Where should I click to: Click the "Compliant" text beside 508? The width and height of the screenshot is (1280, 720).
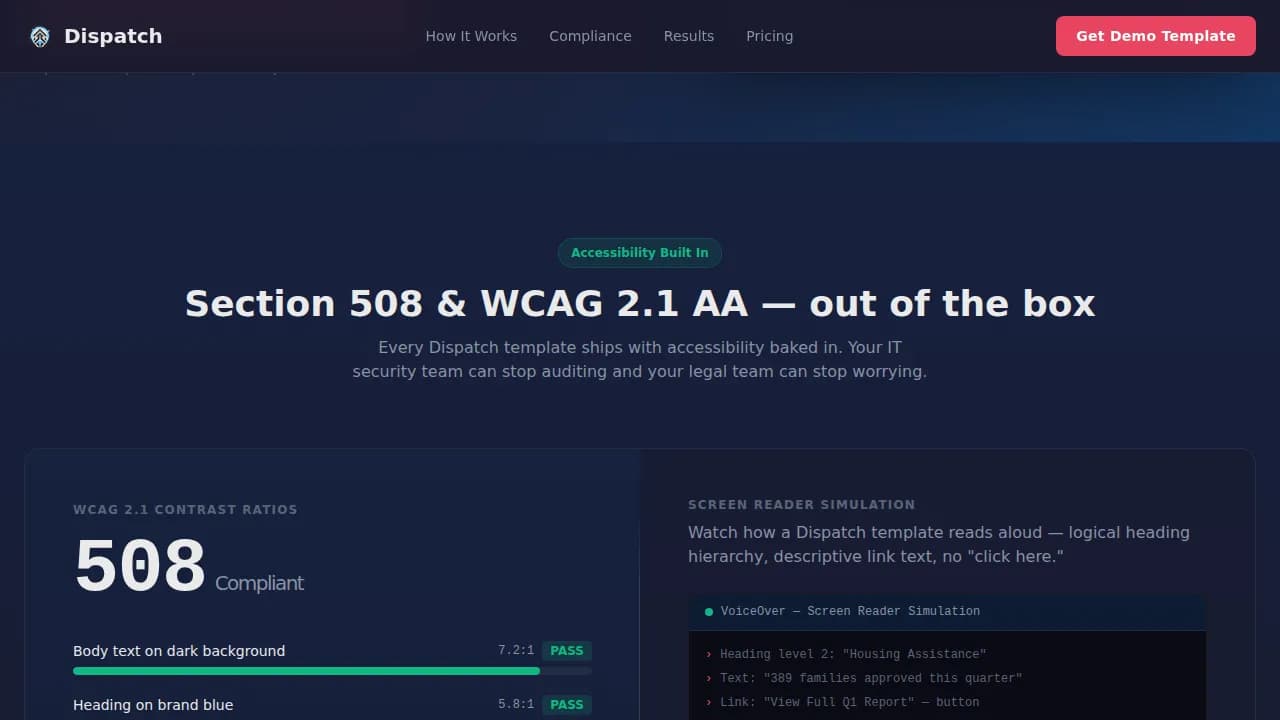[259, 583]
